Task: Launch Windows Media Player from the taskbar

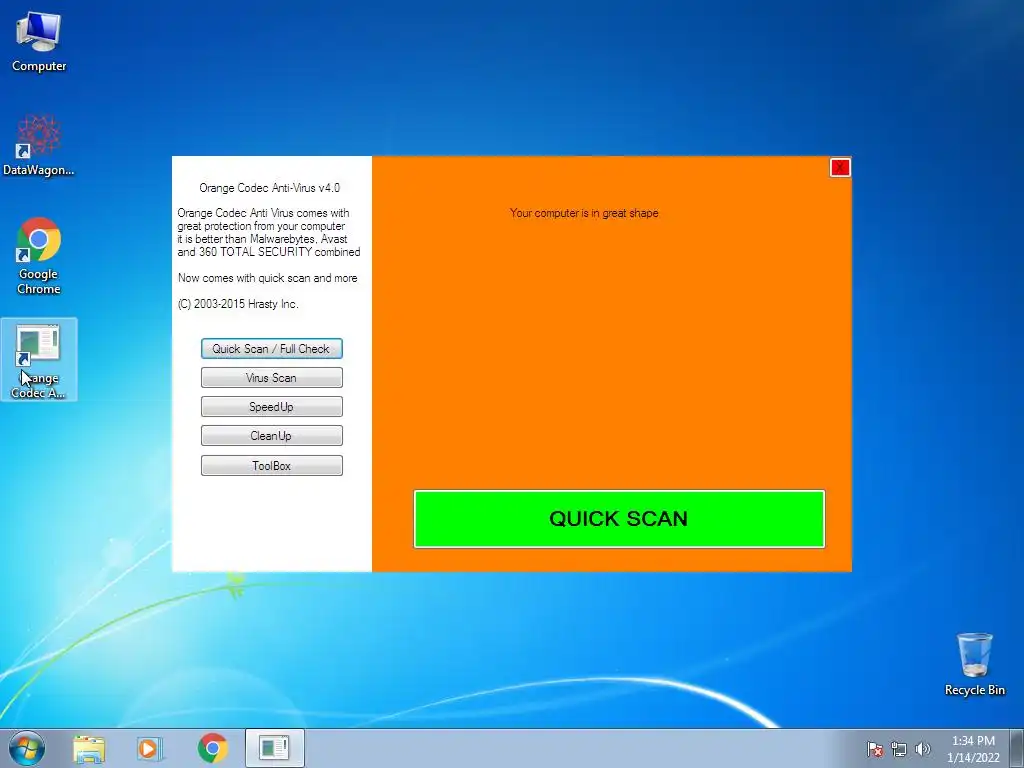Action: 150,748
